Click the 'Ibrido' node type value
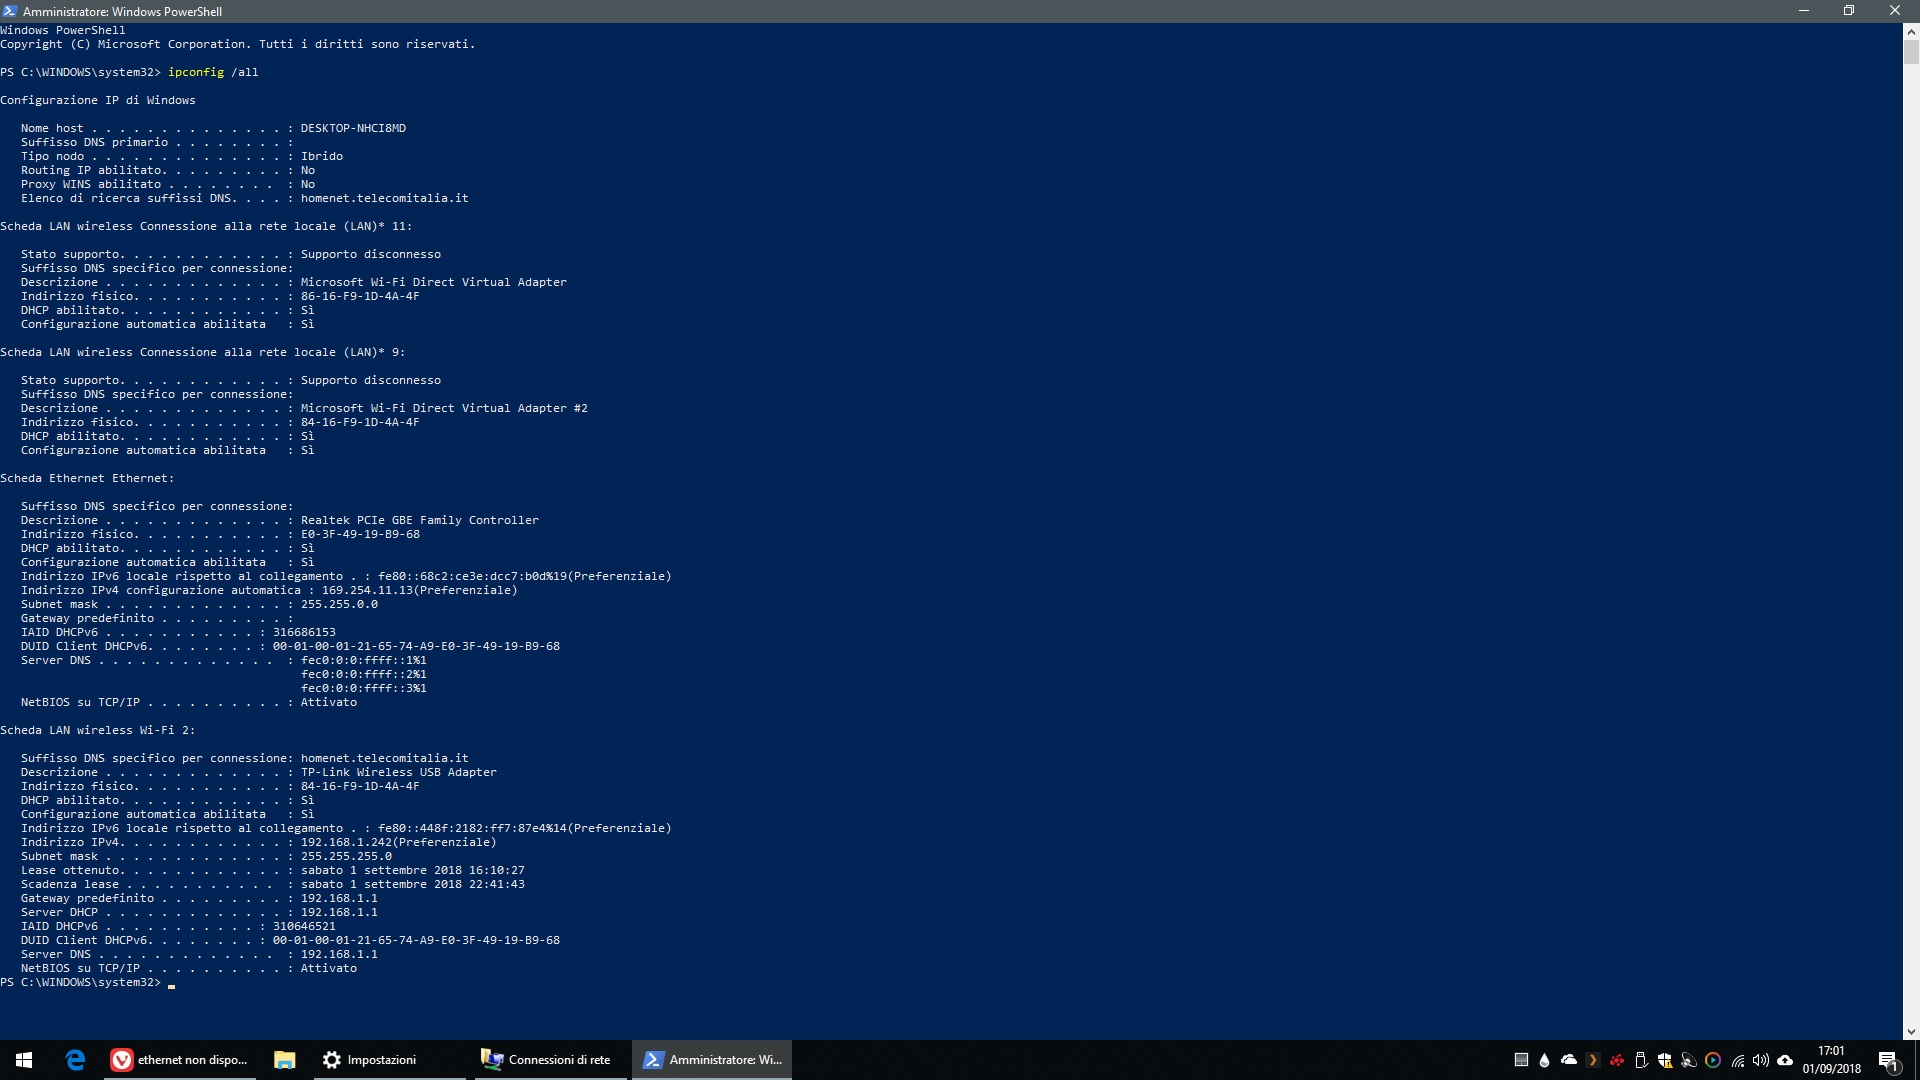Image resolution: width=1920 pixels, height=1080 pixels. [x=322, y=156]
